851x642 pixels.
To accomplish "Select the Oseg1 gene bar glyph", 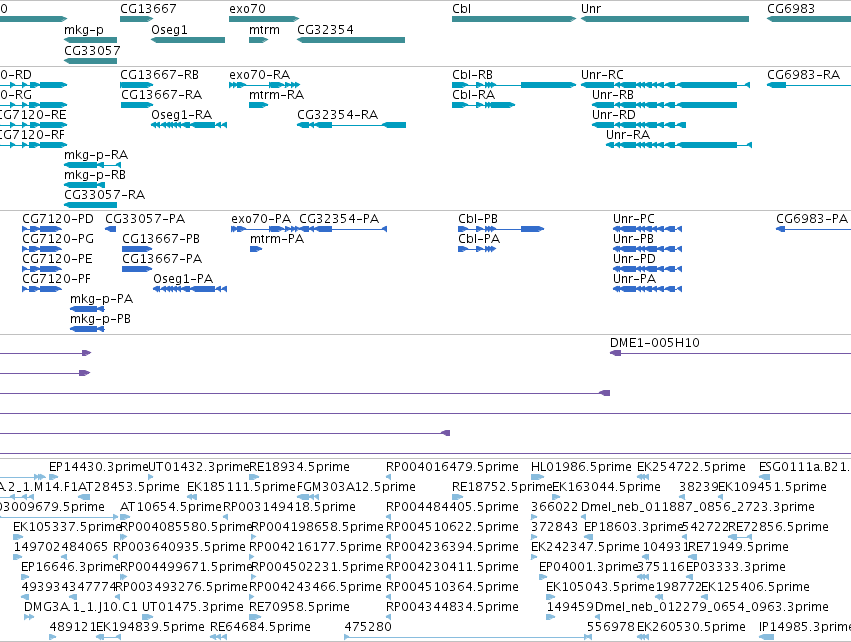I will [188, 40].
